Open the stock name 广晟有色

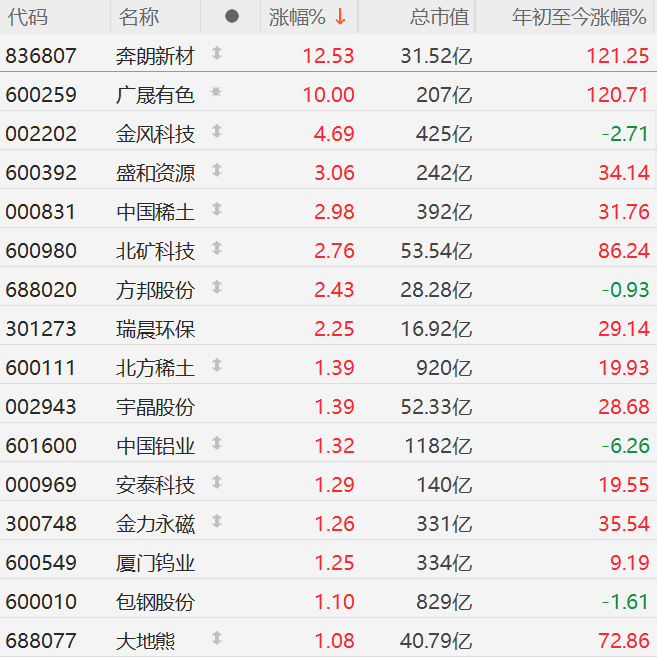pyautogui.click(x=155, y=95)
